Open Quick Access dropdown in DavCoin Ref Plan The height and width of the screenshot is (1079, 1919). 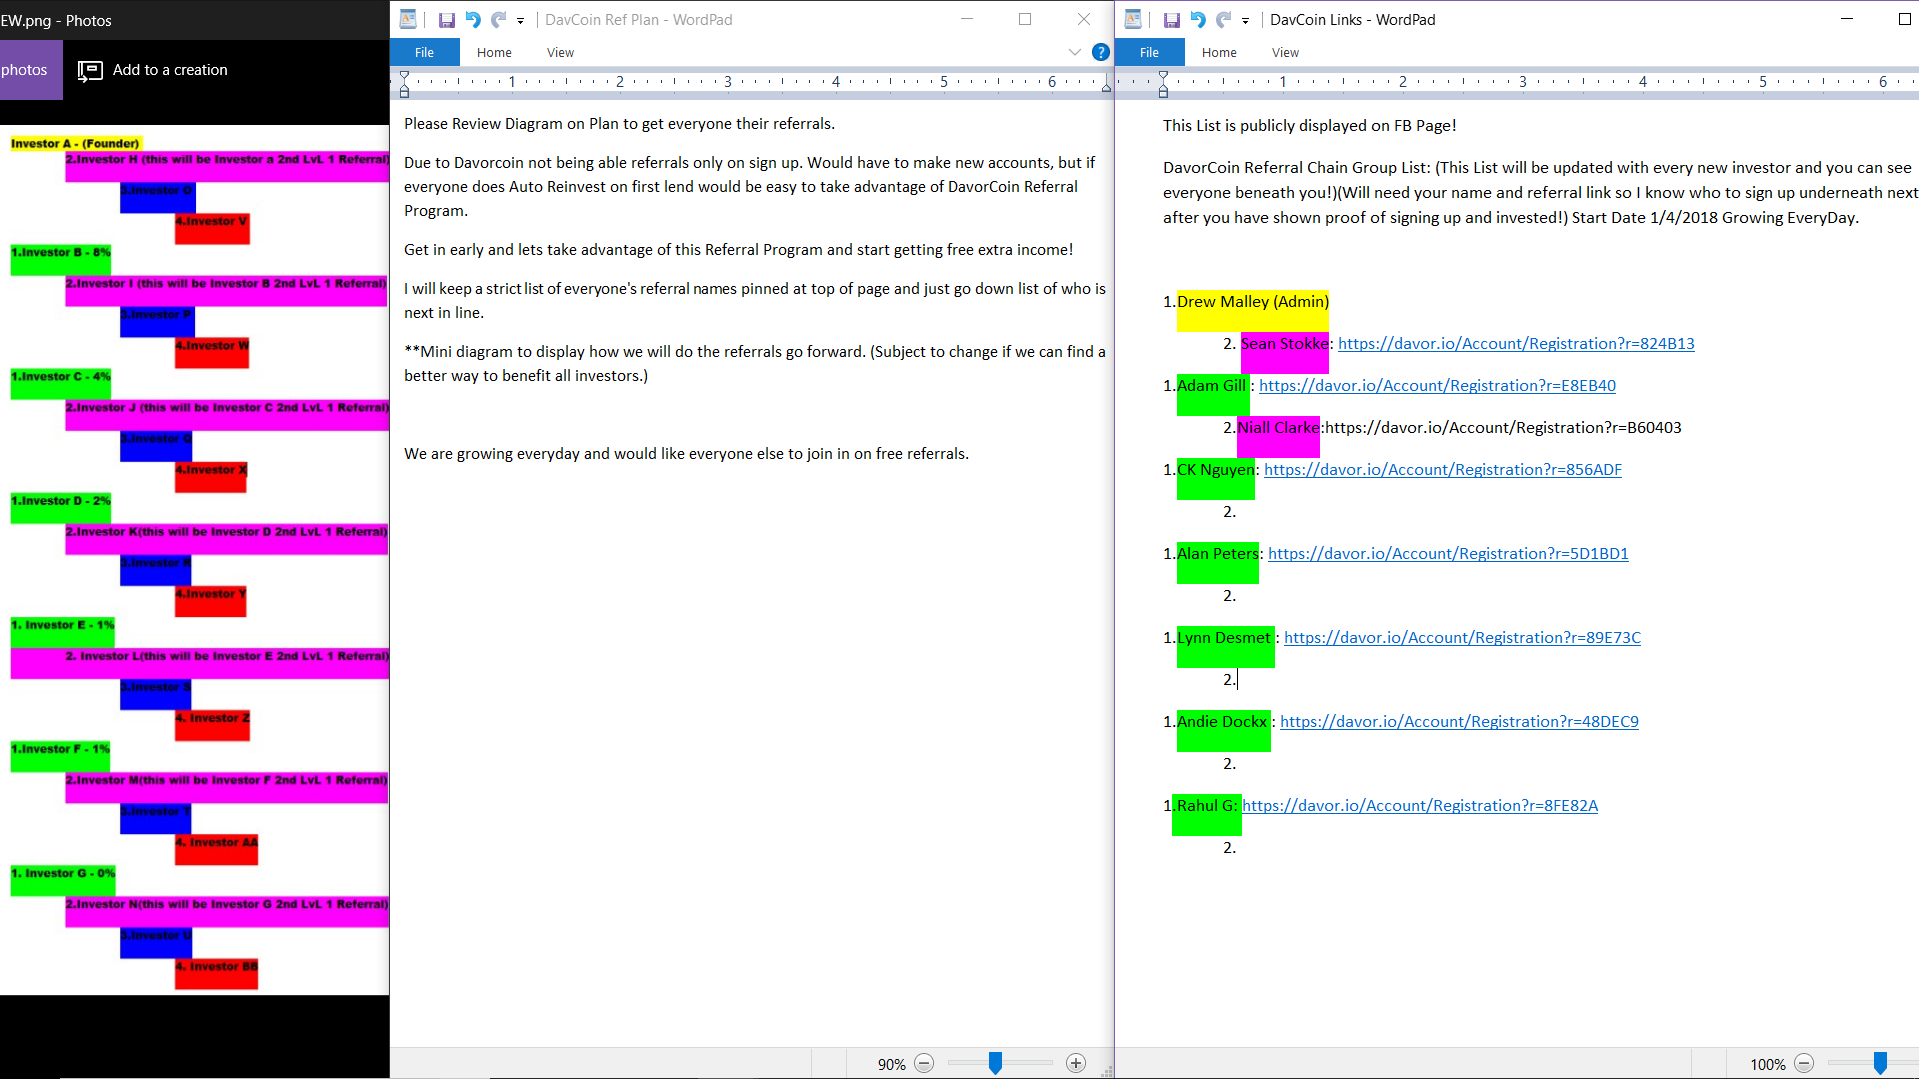pos(520,21)
